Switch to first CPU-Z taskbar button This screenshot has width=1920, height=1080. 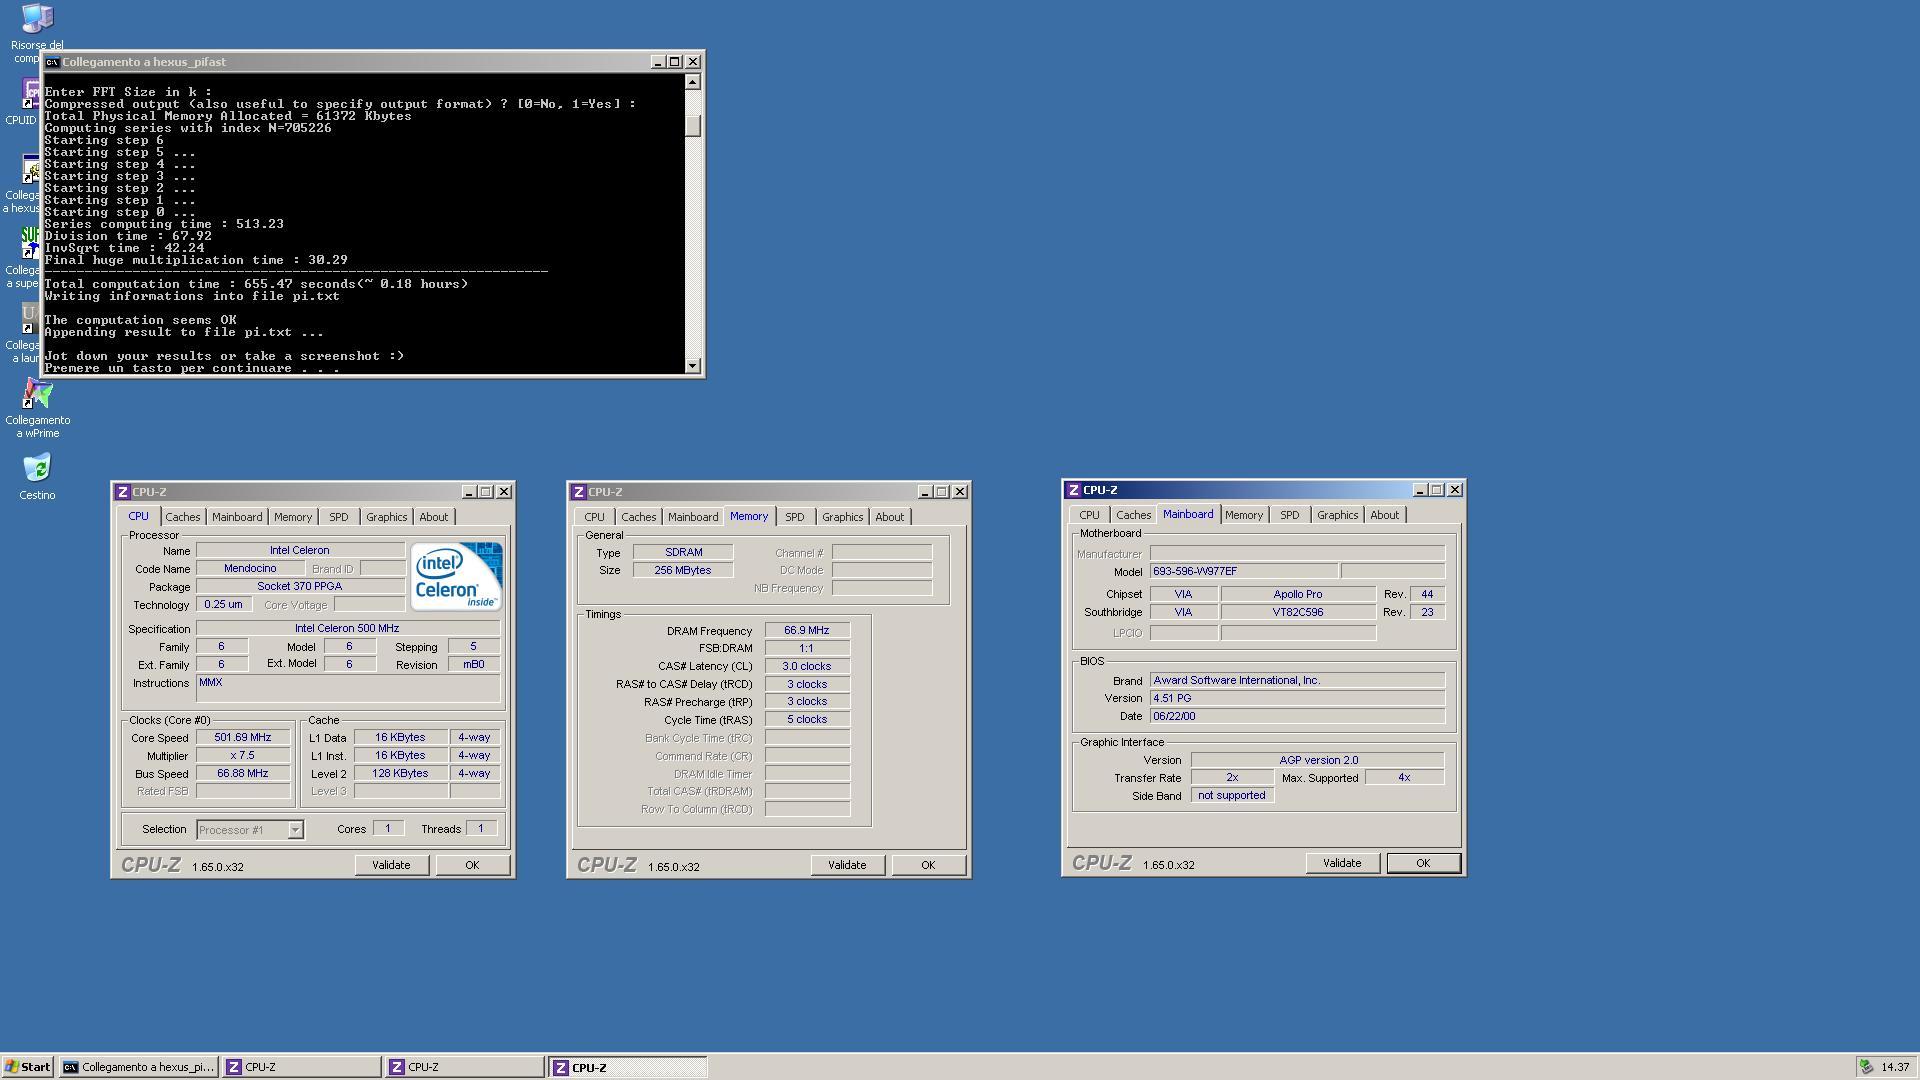[x=302, y=1067]
